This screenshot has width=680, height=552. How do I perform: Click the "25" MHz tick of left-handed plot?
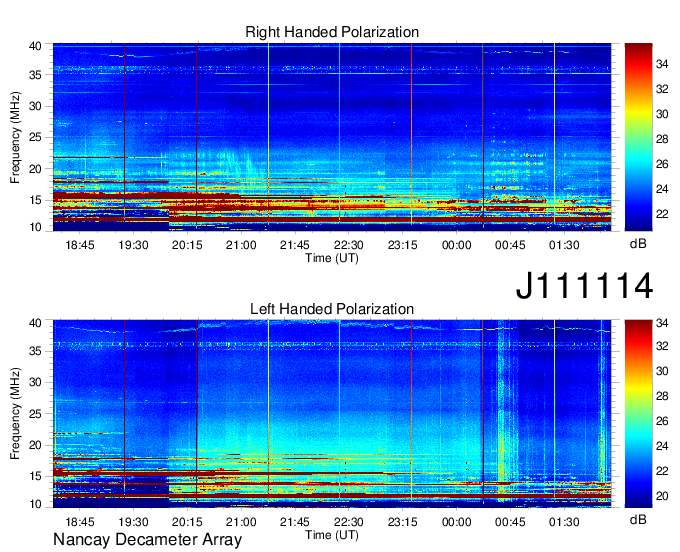click(x=36, y=414)
